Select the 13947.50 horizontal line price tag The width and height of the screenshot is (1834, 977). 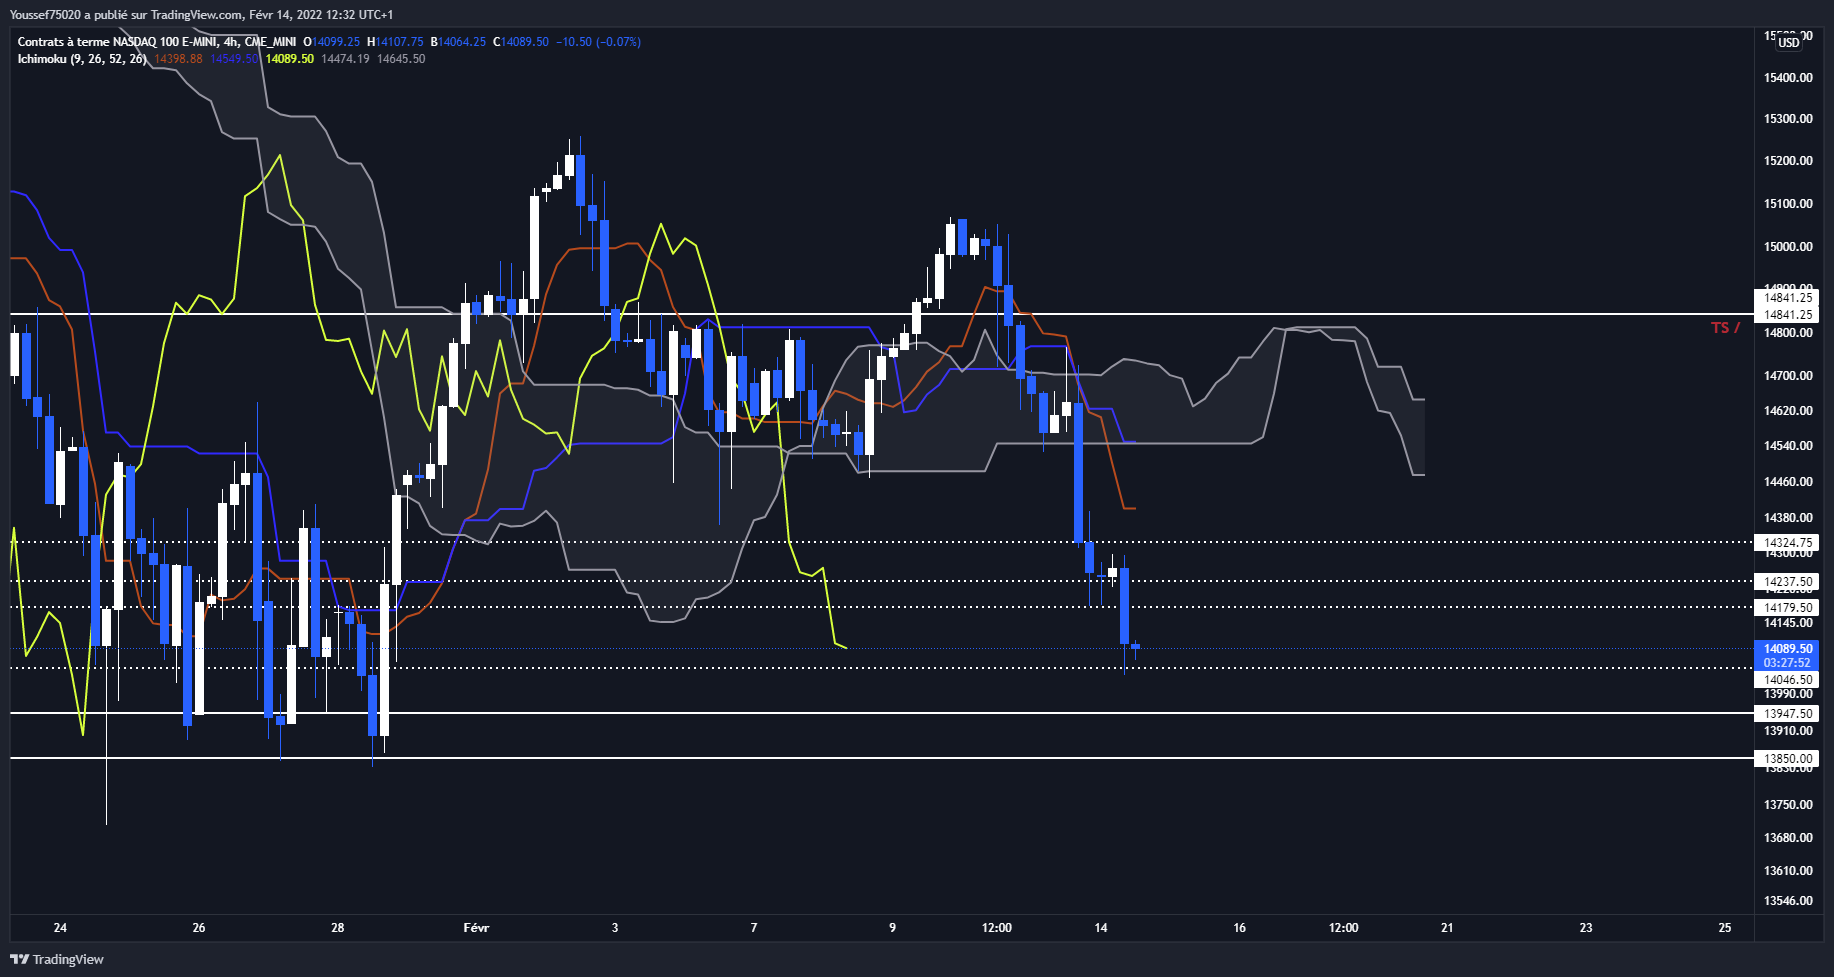tap(1787, 714)
